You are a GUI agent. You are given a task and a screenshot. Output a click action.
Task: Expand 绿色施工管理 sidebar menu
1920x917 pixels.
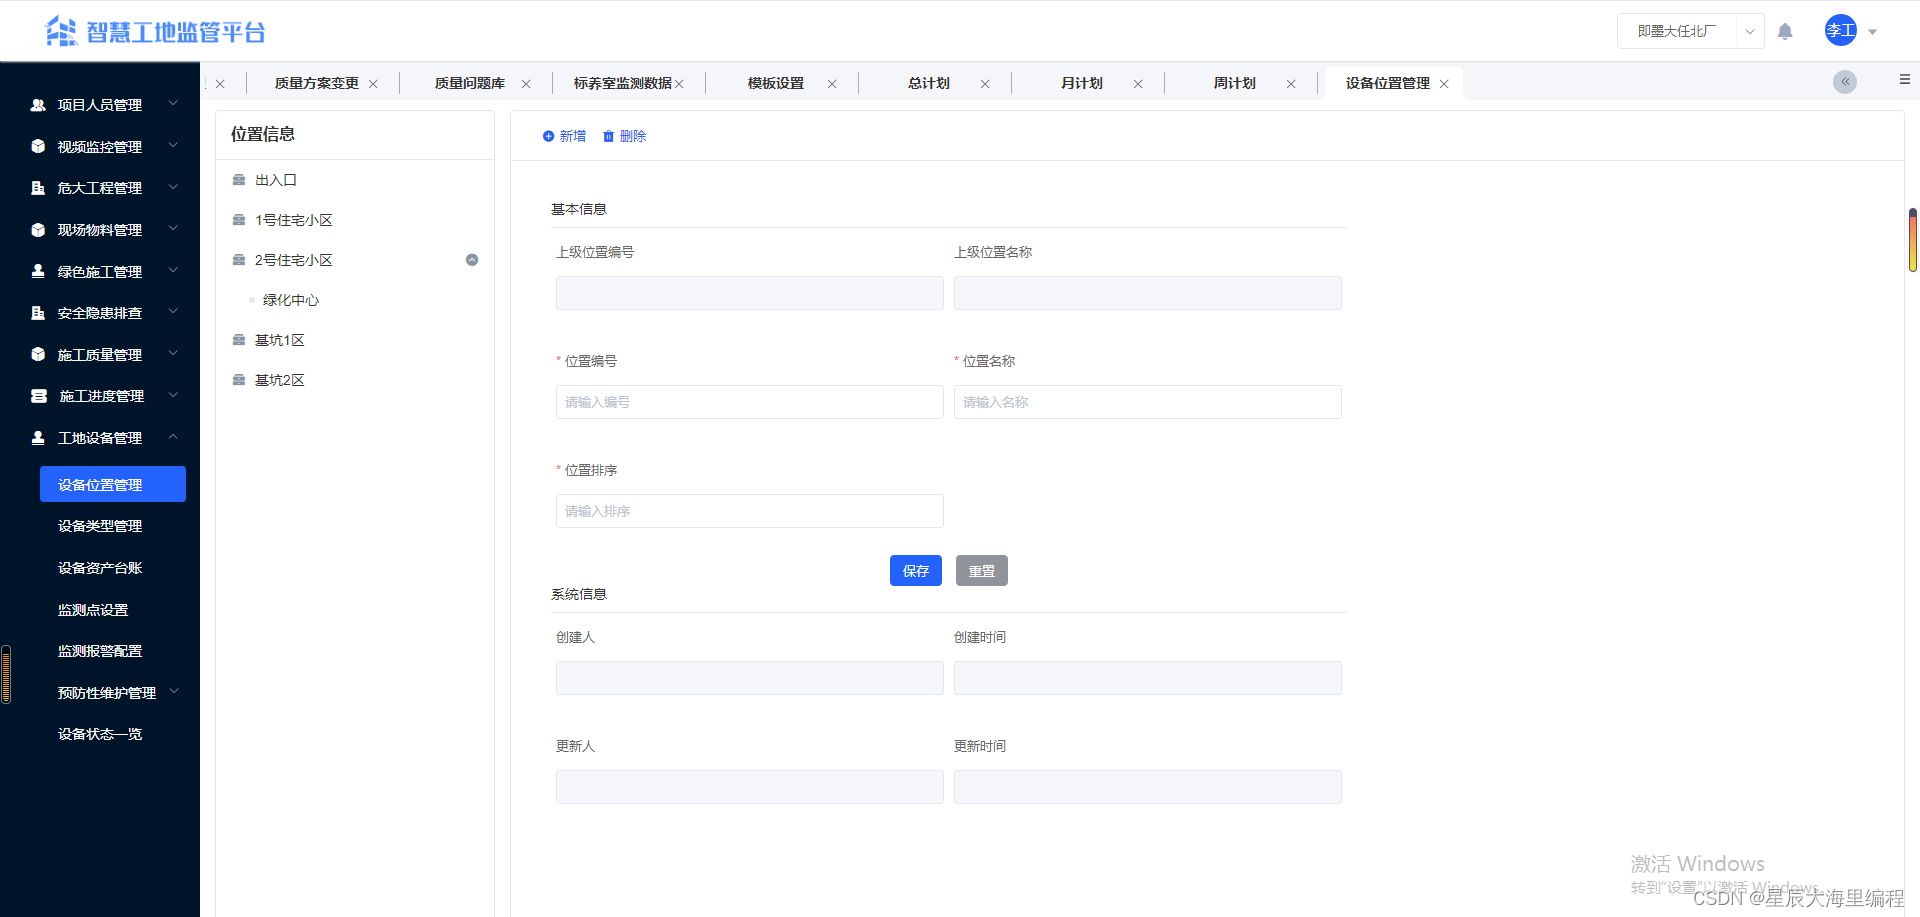point(100,272)
